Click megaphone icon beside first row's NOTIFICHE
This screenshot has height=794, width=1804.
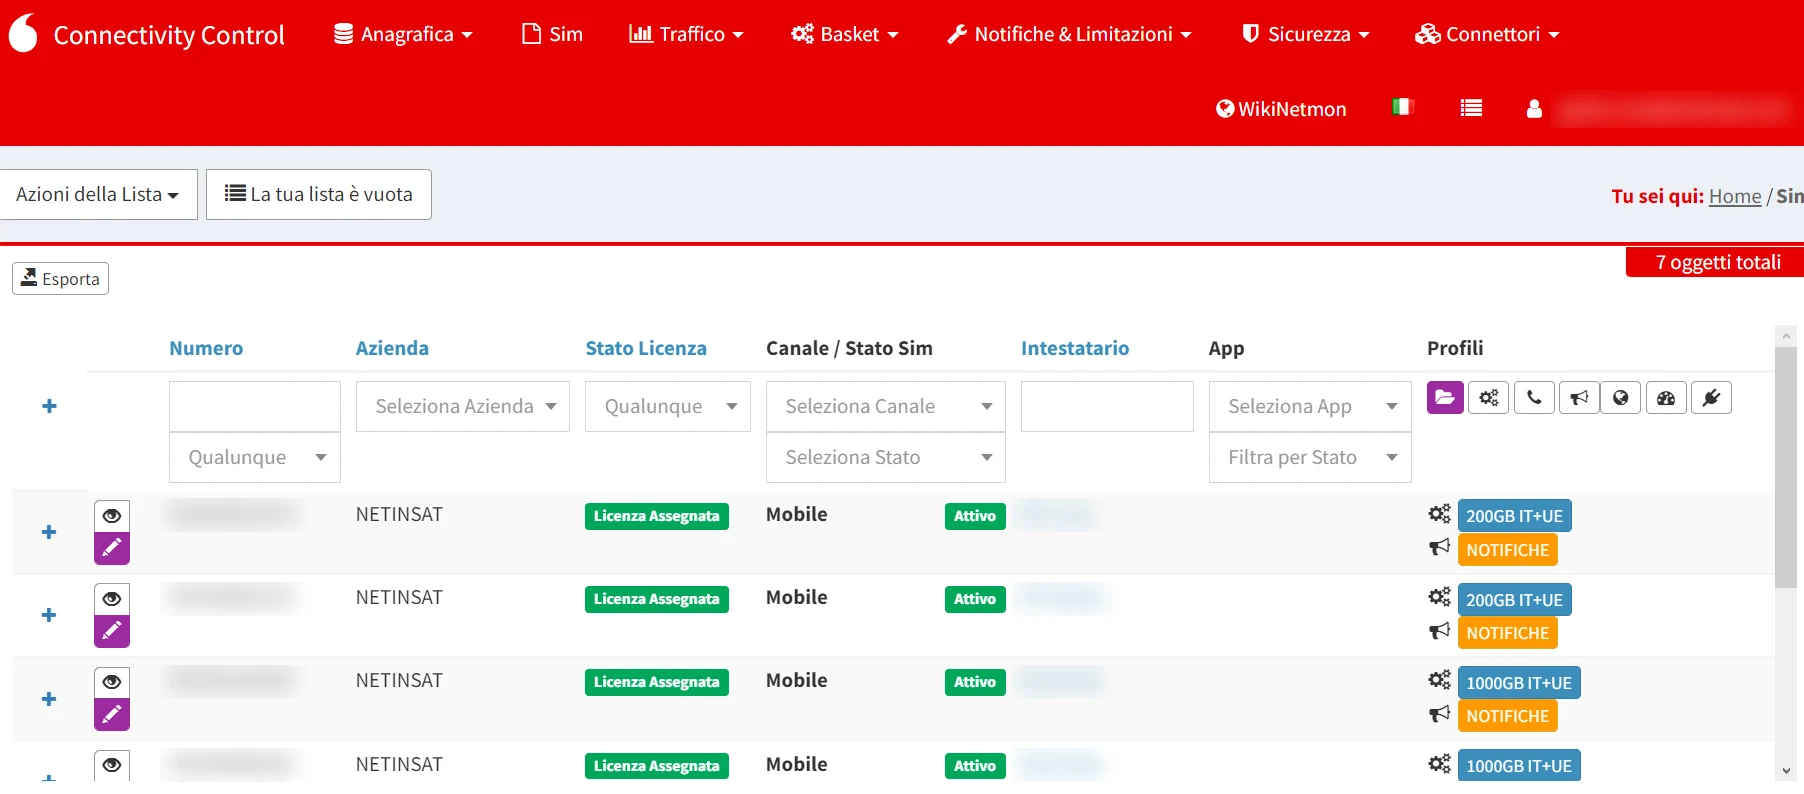1439,547
